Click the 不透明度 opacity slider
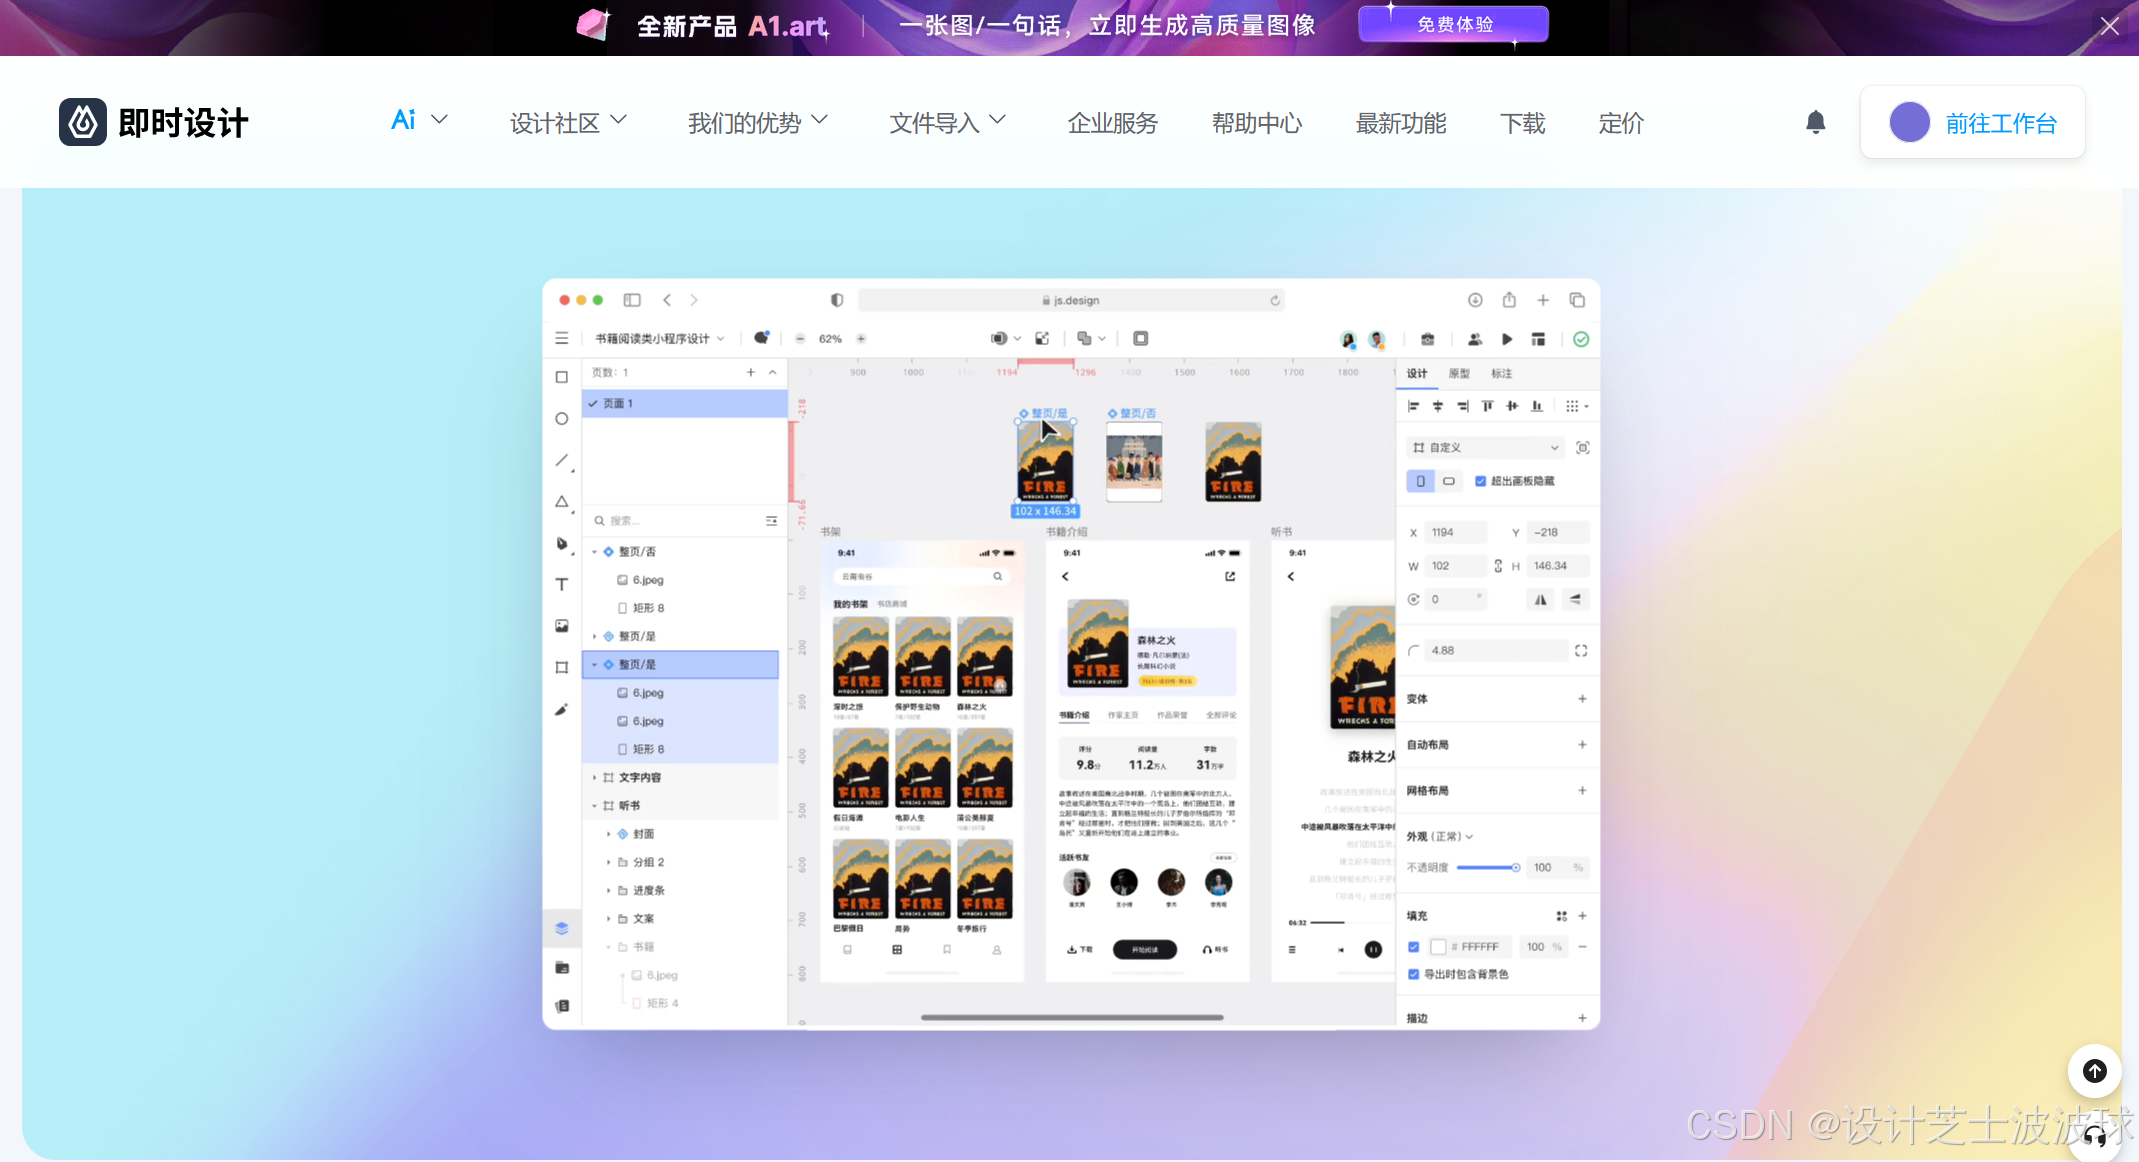The height and width of the screenshot is (1162, 2139). point(1487,868)
